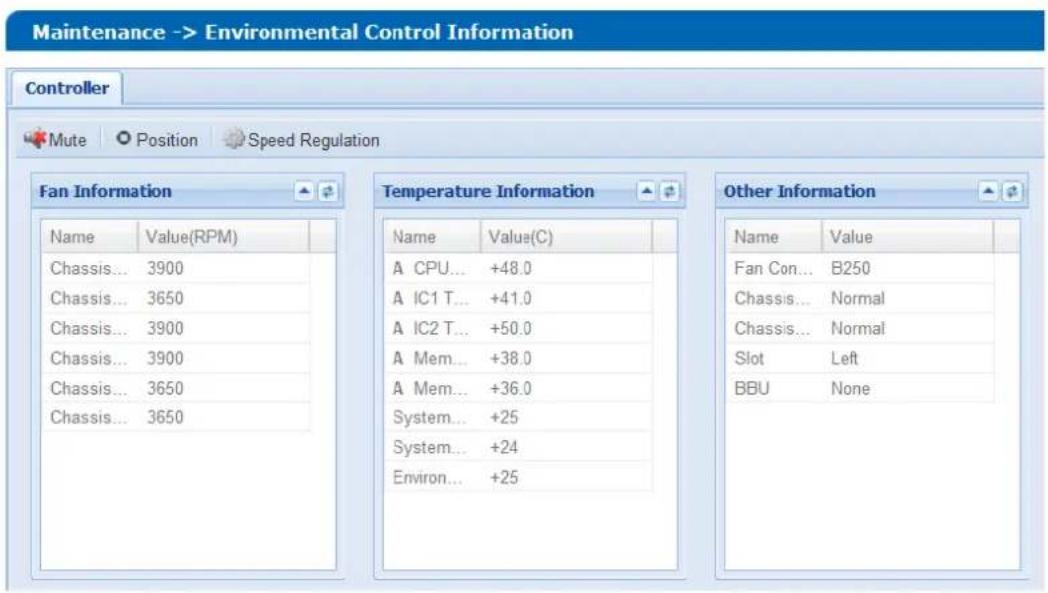Click the +41.0 temperature value

pyautogui.click(x=511, y=299)
